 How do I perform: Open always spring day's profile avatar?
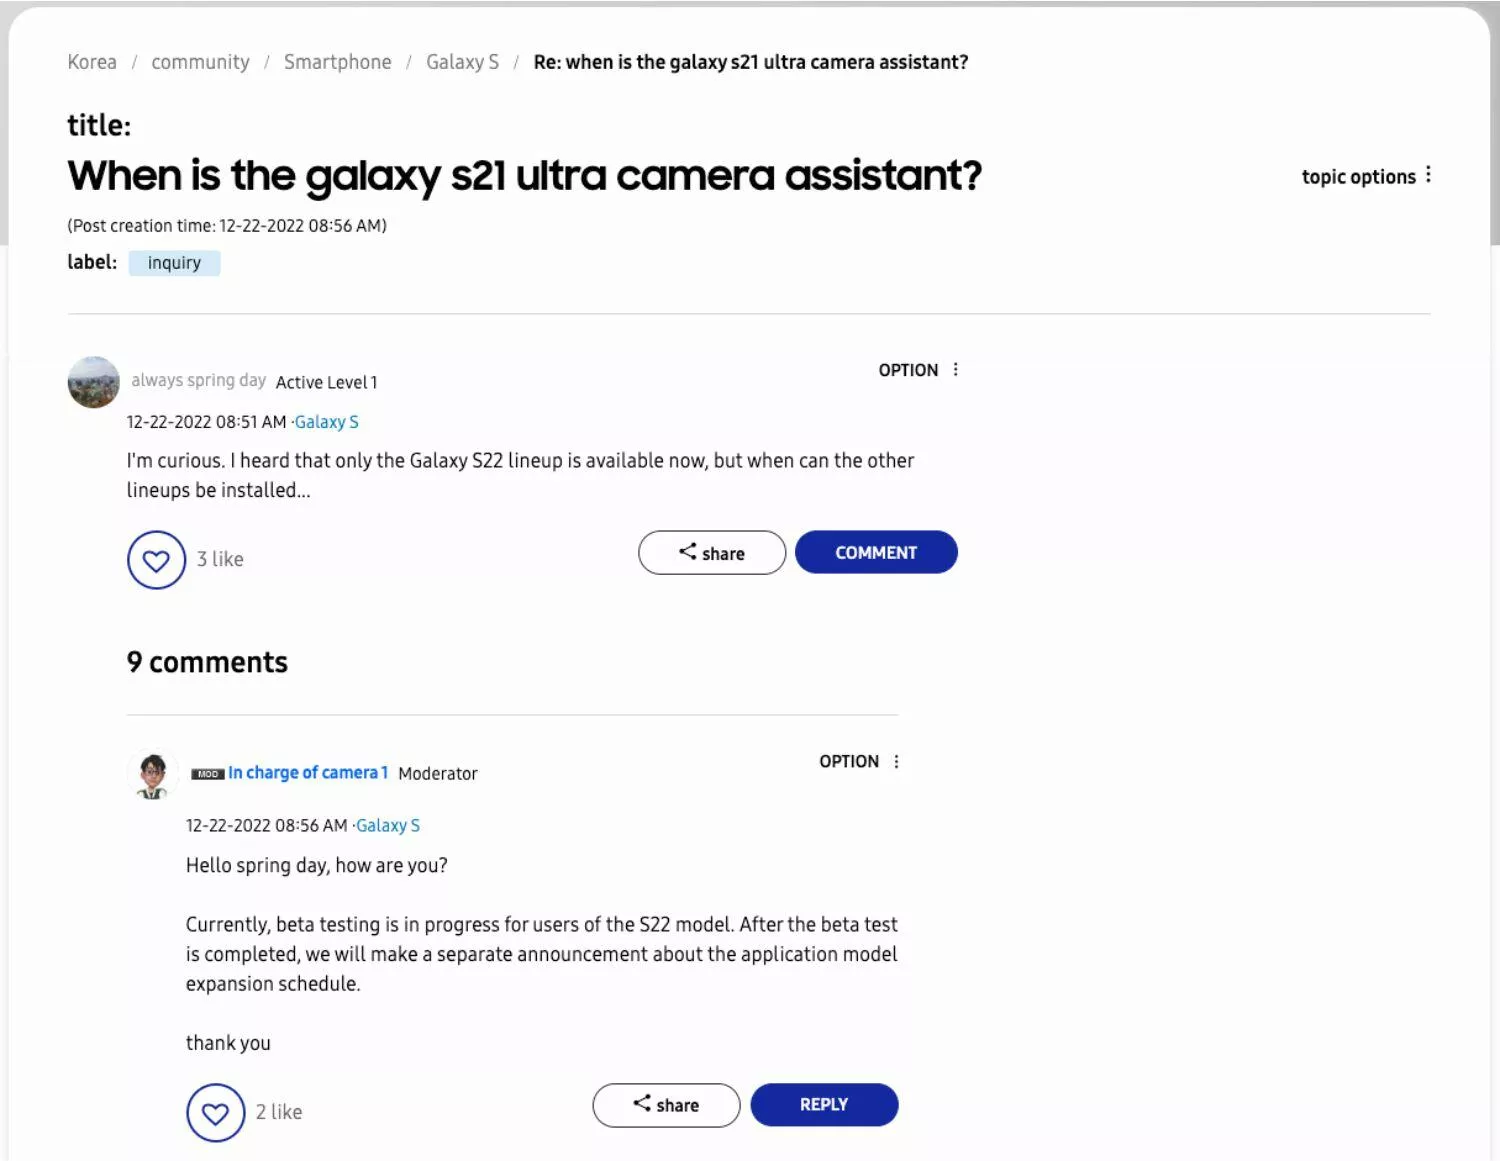[x=93, y=382]
